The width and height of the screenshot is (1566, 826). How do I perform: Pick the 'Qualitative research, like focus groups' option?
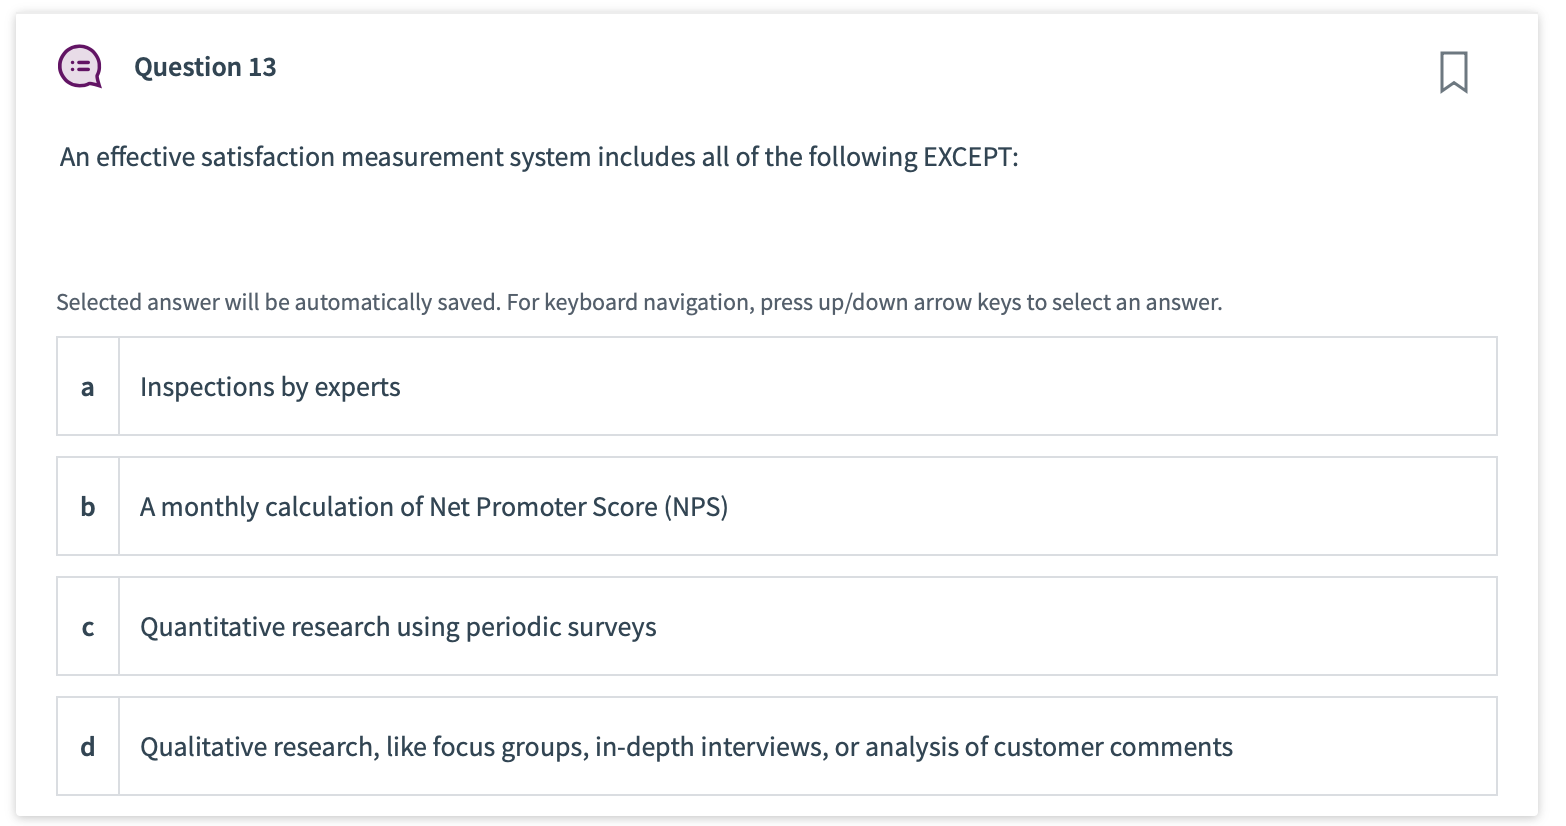click(686, 747)
